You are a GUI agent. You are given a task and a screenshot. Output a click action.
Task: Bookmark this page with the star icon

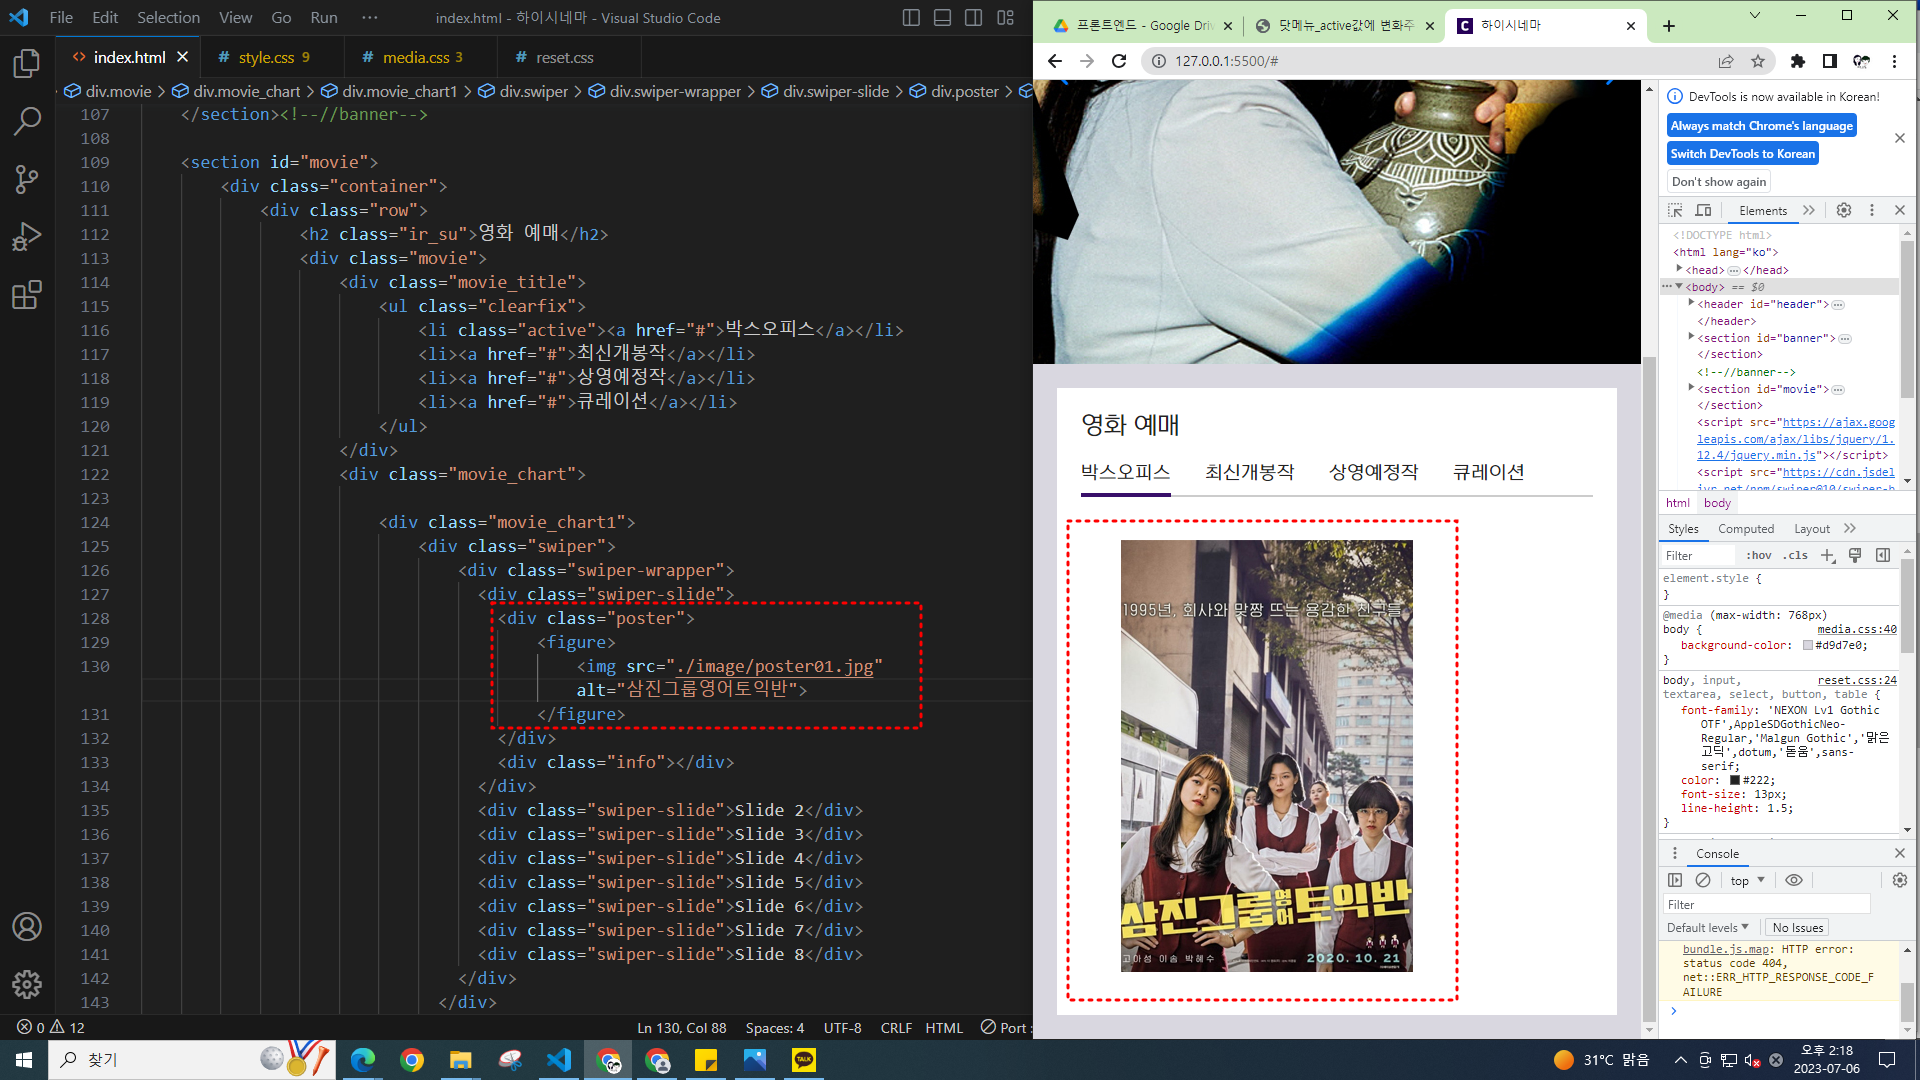pyautogui.click(x=1758, y=61)
